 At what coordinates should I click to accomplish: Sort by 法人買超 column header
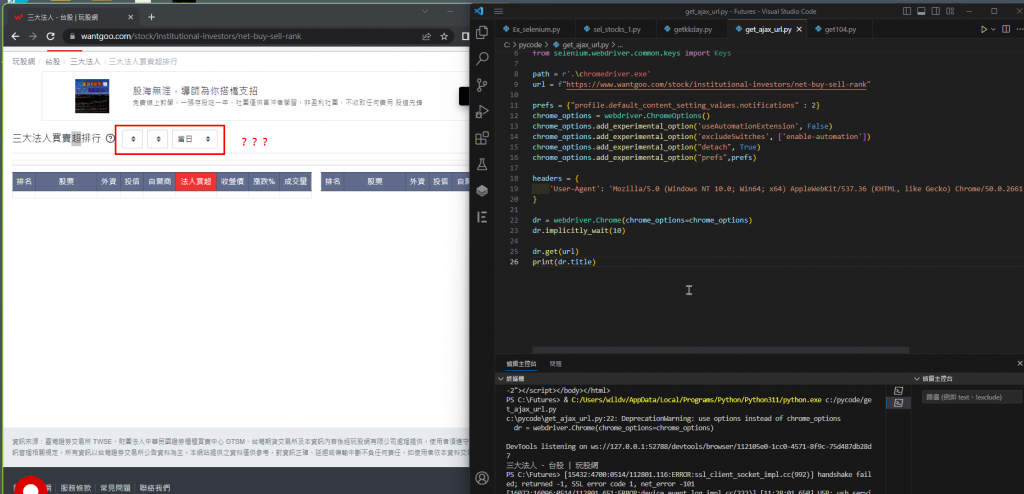pos(196,182)
